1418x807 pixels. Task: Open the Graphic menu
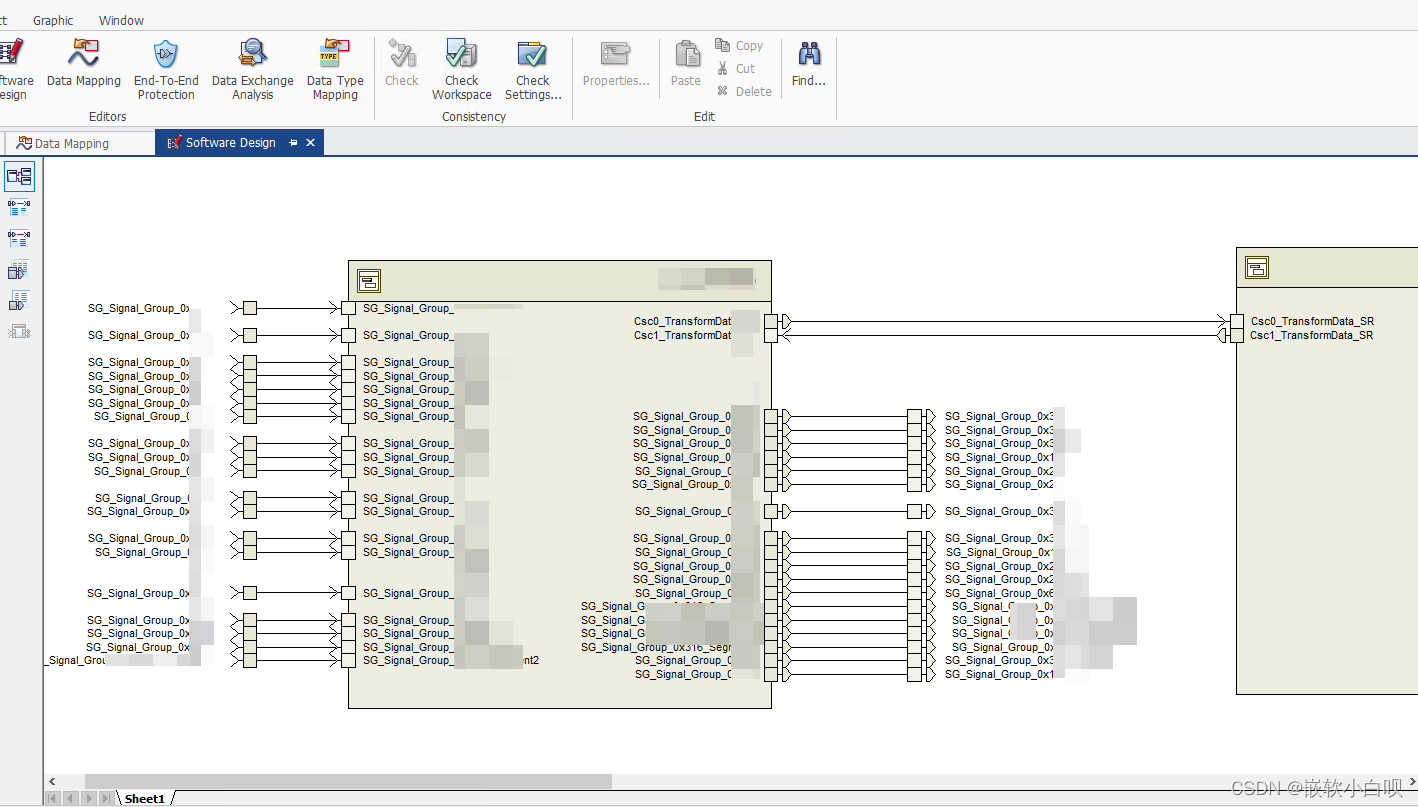click(53, 20)
